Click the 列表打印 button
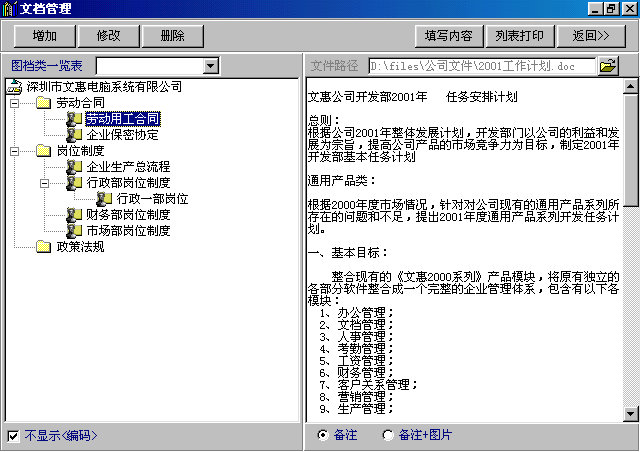 click(x=520, y=36)
